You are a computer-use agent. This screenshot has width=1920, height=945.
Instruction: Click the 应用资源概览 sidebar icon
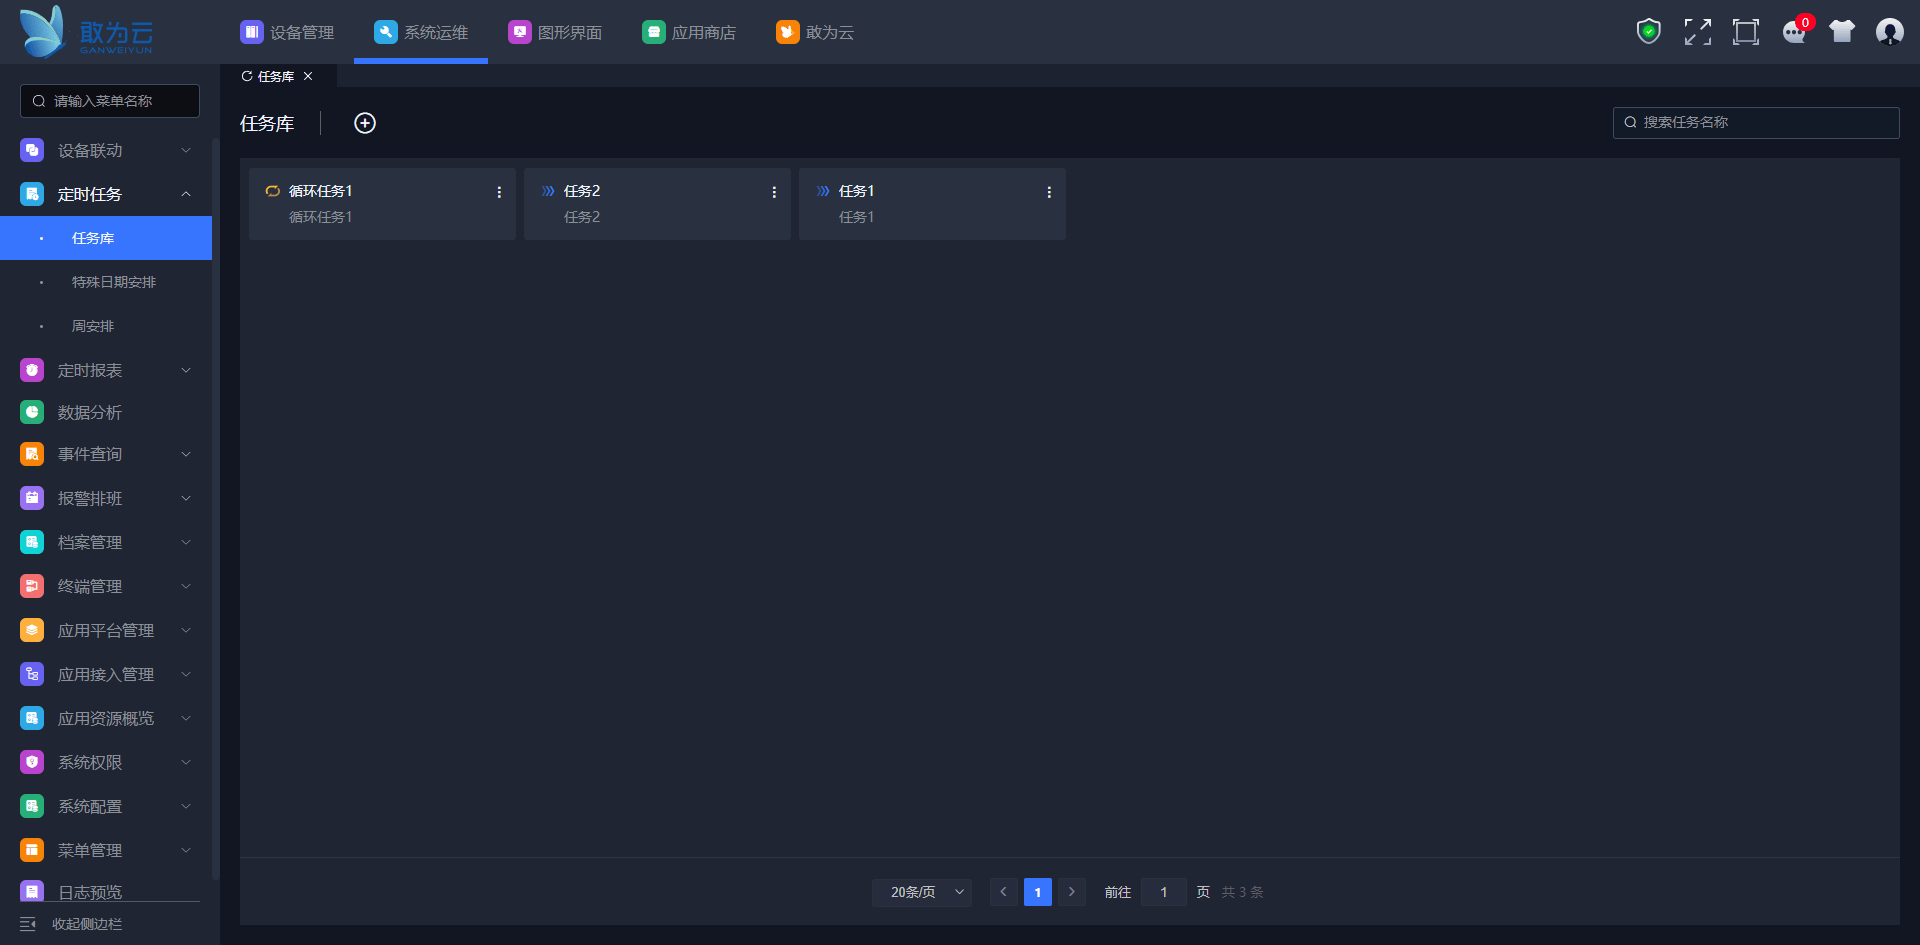32,718
